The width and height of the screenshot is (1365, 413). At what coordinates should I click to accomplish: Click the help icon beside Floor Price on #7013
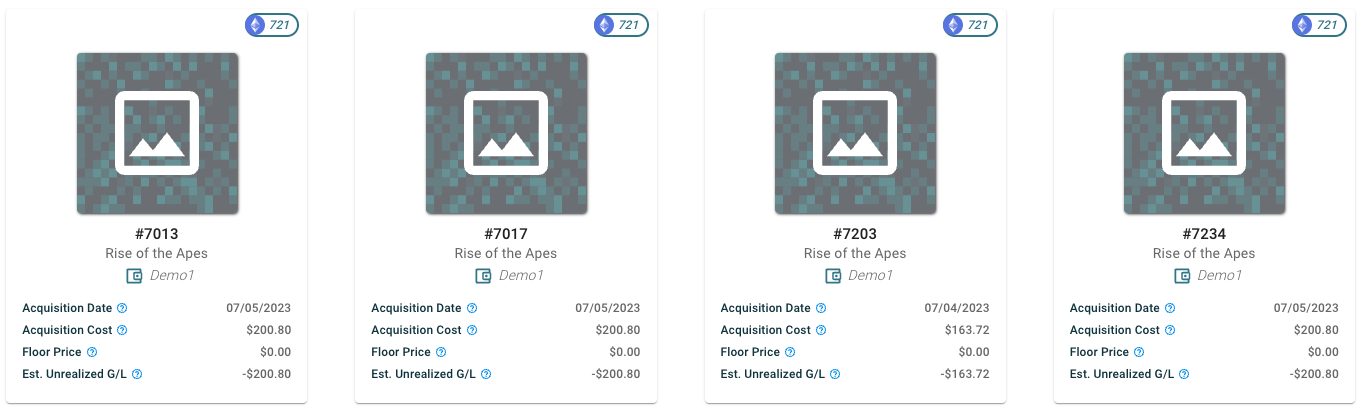point(92,352)
